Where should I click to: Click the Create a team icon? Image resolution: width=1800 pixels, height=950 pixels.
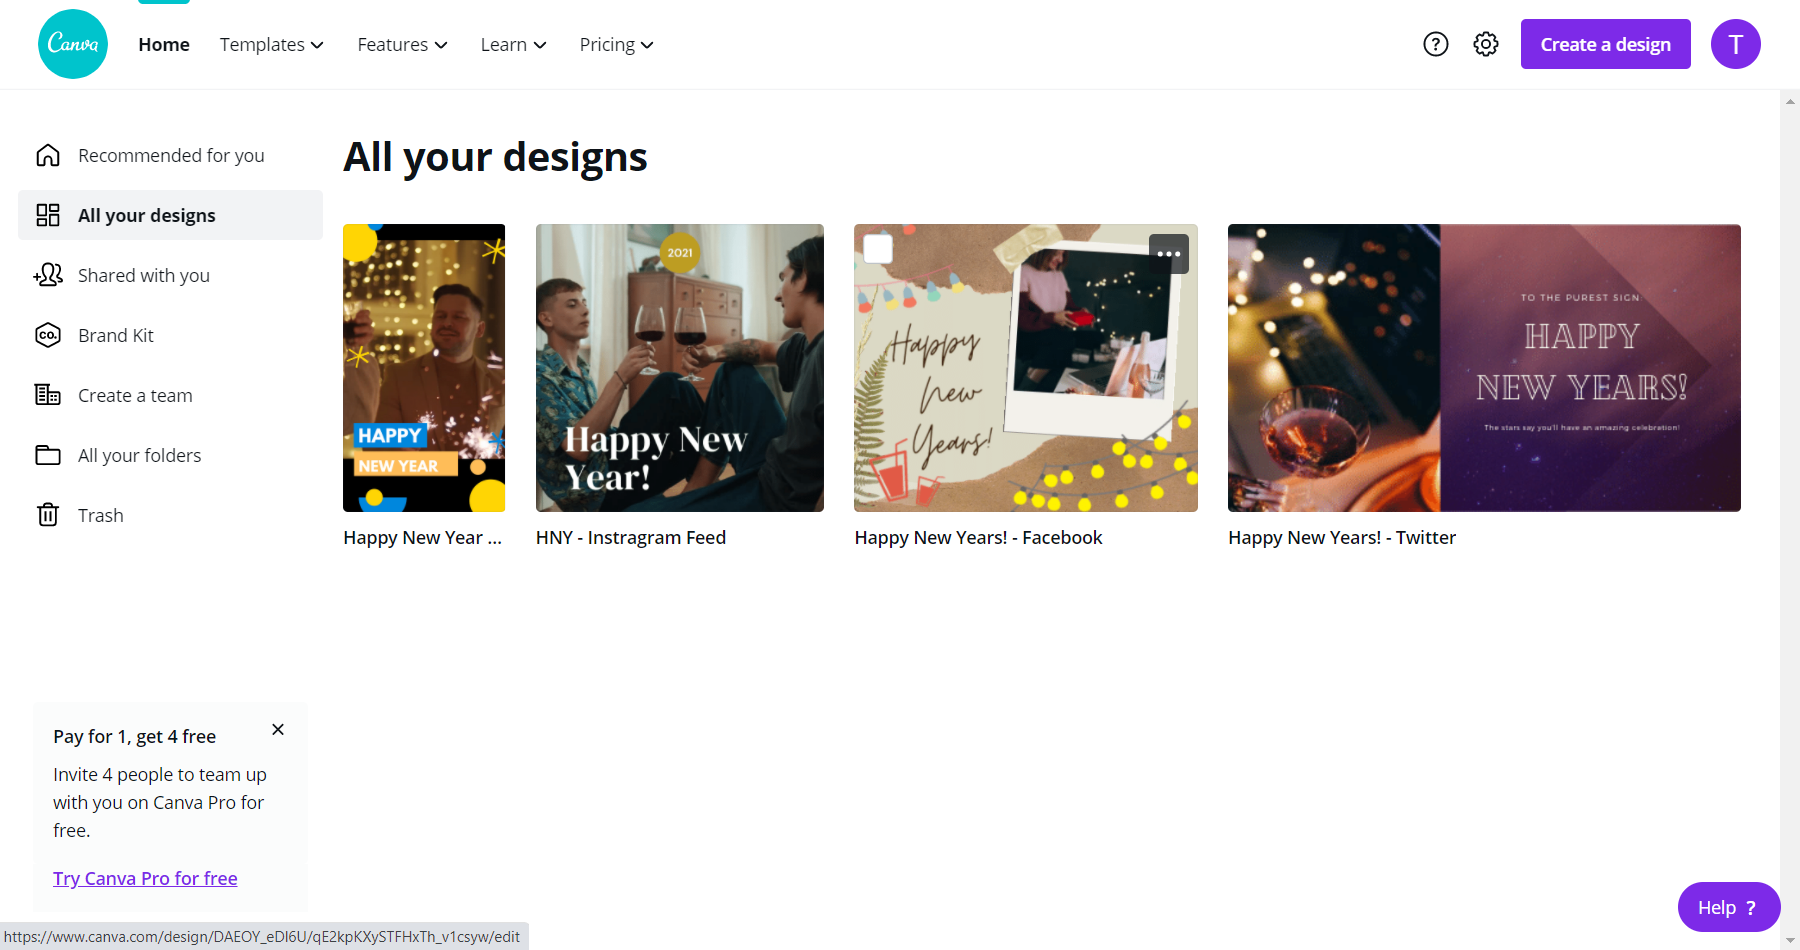[x=48, y=395]
